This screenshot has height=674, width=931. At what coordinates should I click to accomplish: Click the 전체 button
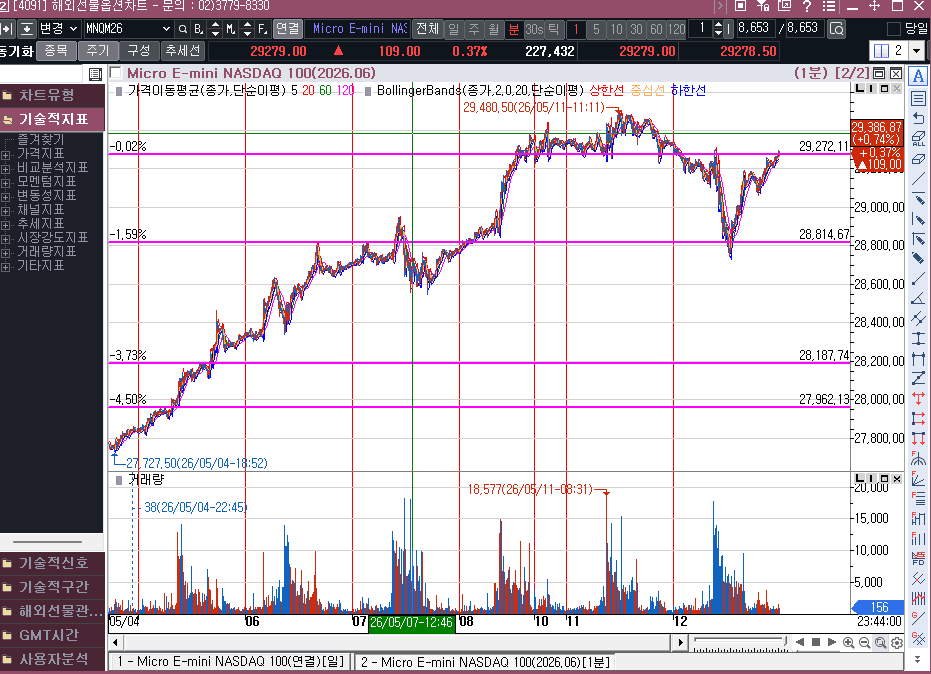[x=427, y=29]
